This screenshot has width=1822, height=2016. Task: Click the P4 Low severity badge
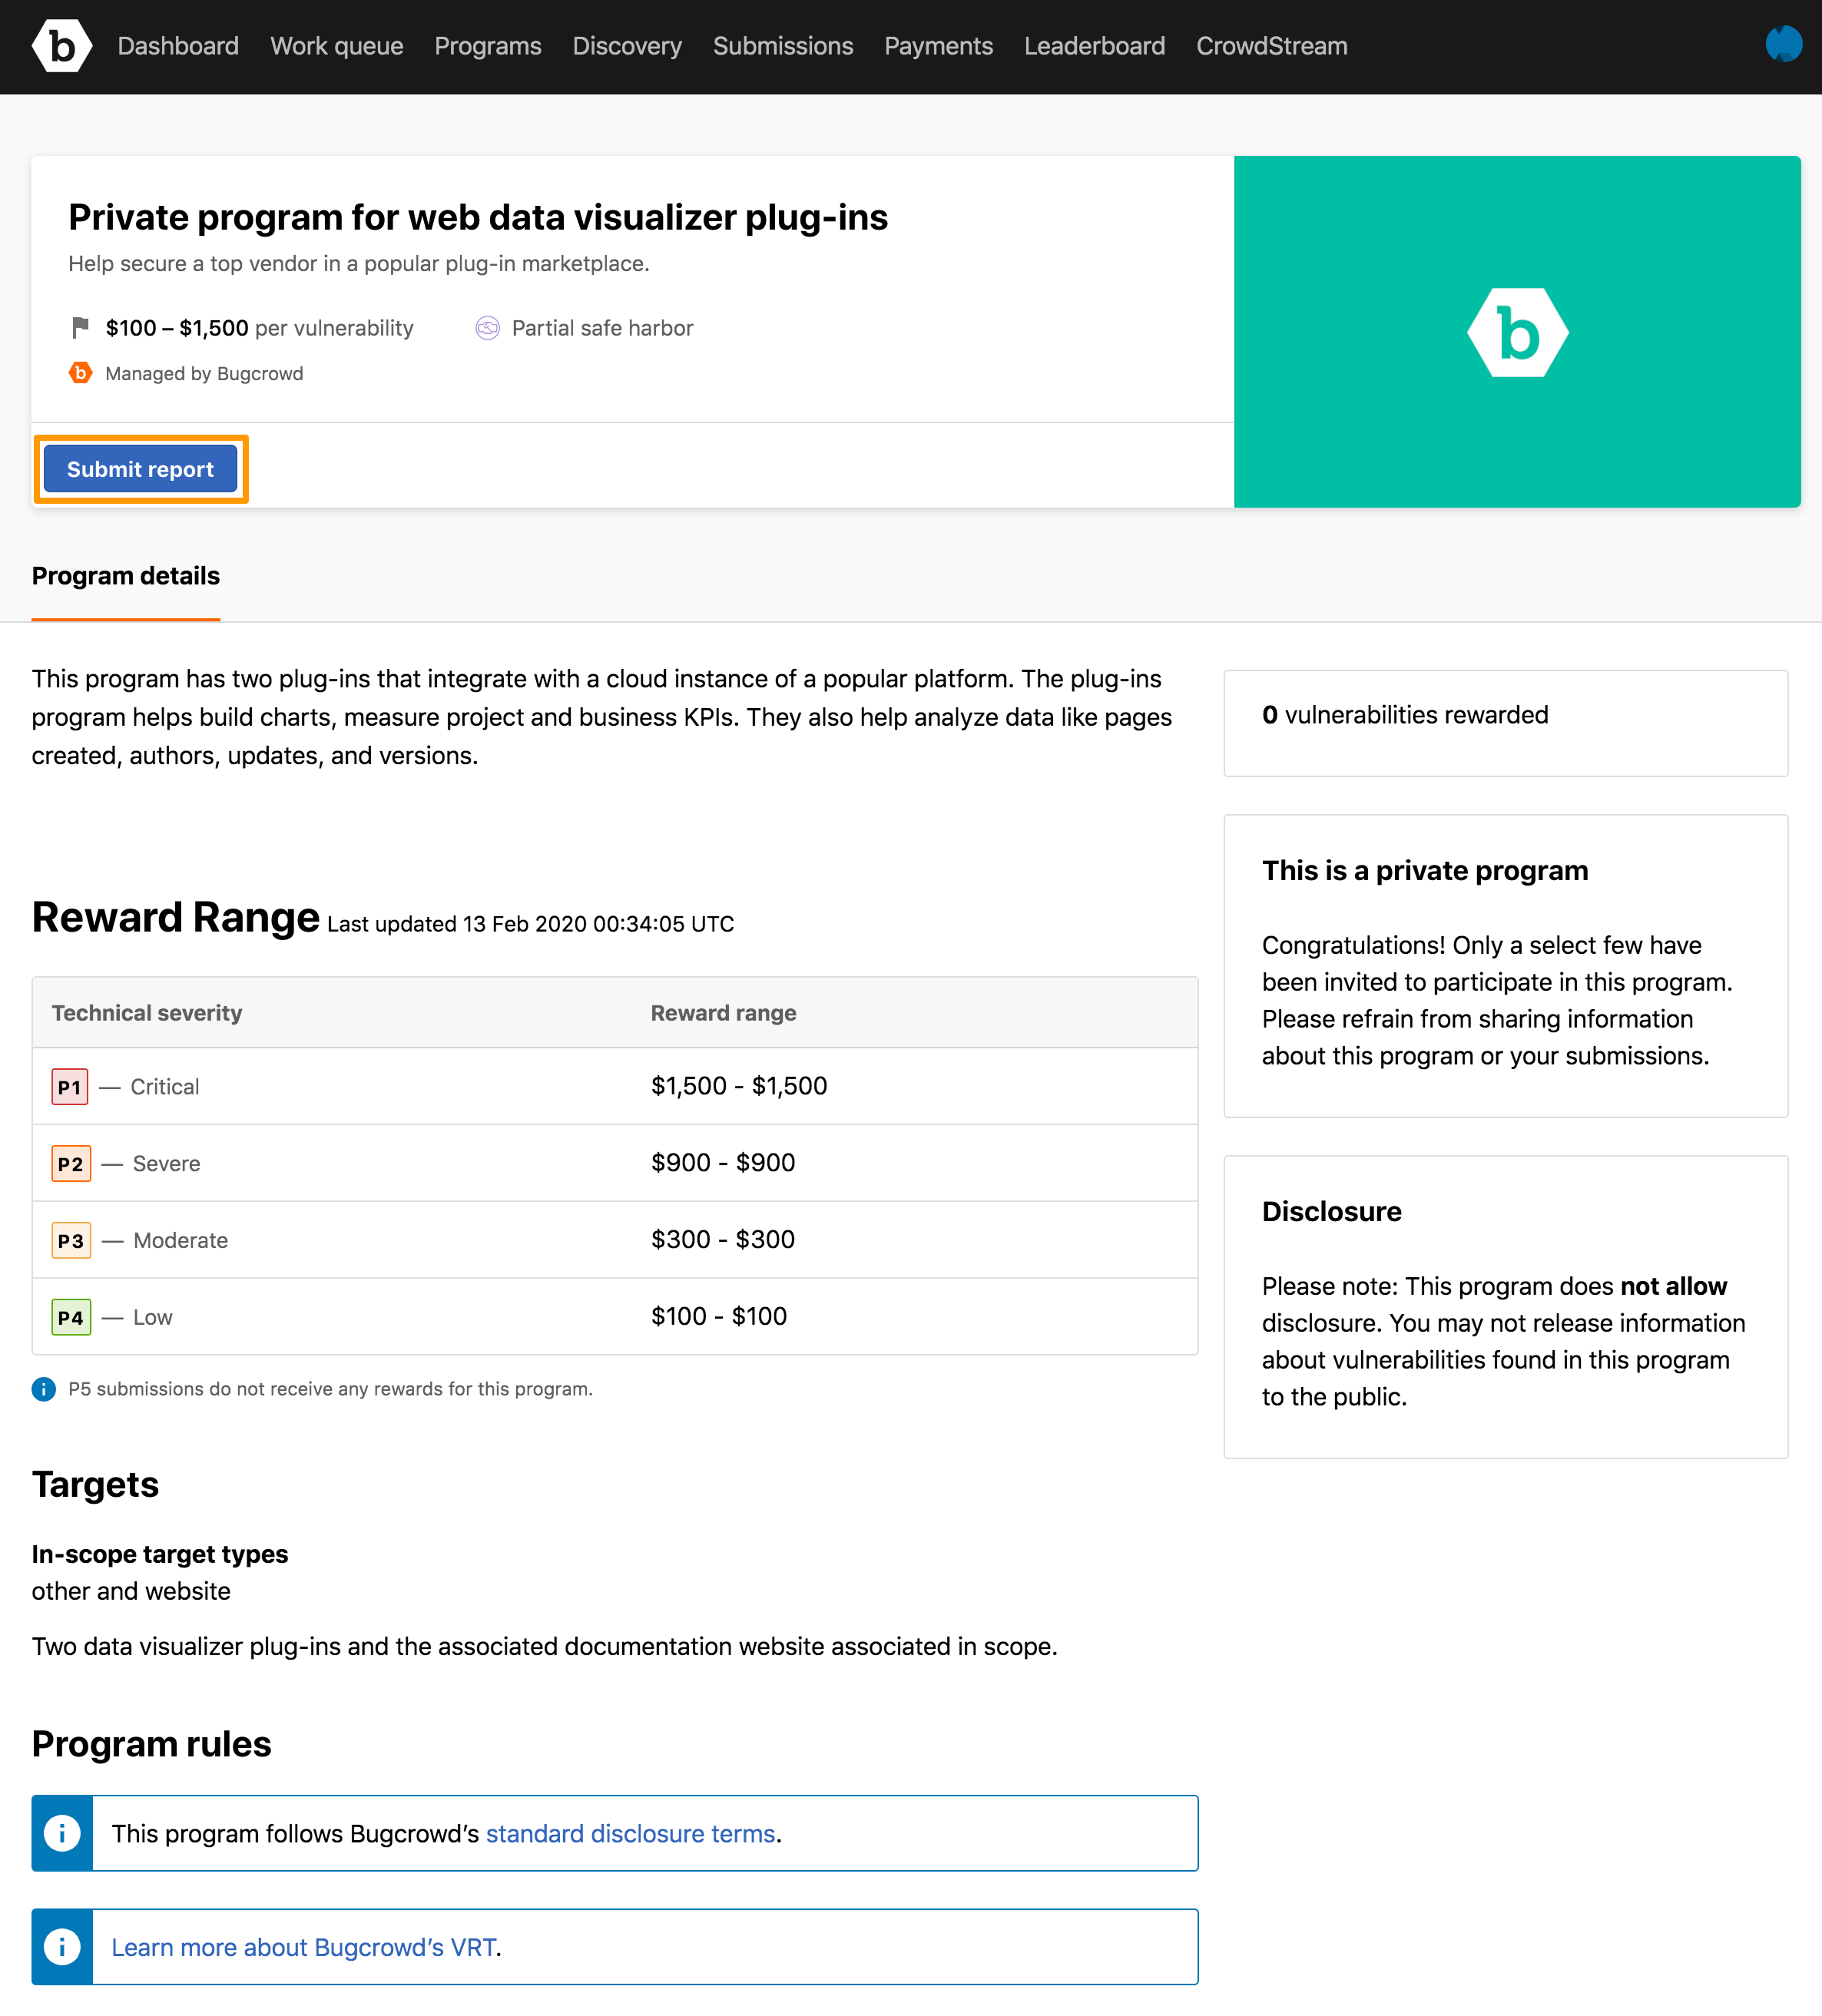click(x=71, y=1317)
